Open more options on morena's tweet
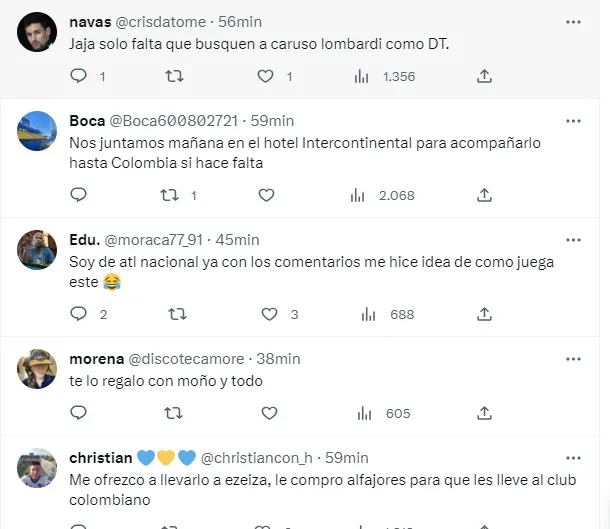This screenshot has width=610, height=529. (x=573, y=358)
